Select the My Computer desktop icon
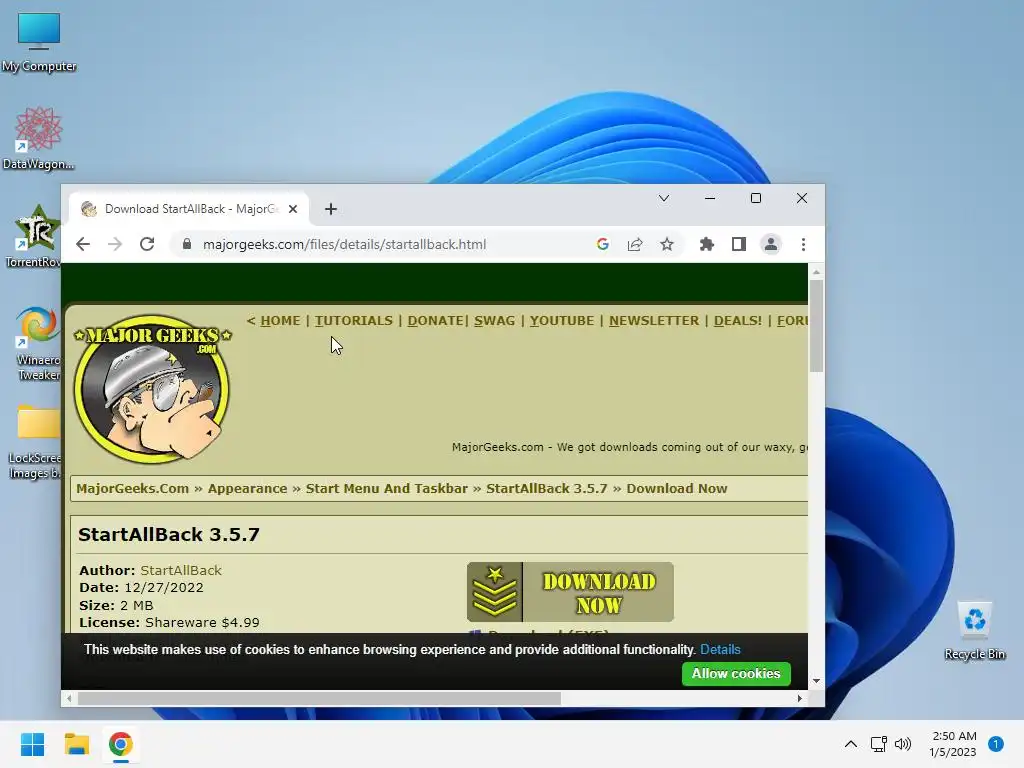This screenshot has width=1024, height=768. click(39, 42)
